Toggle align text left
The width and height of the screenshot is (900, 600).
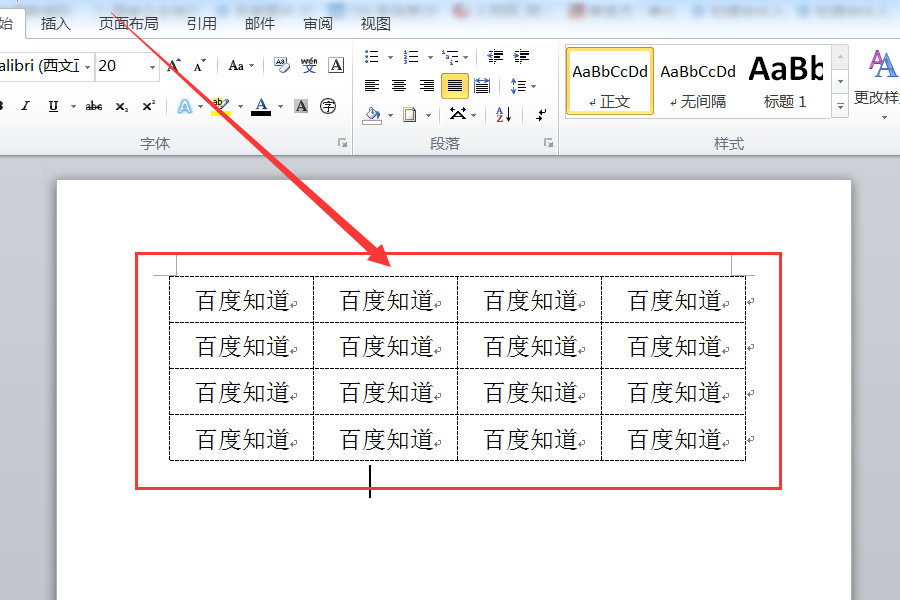(372, 86)
